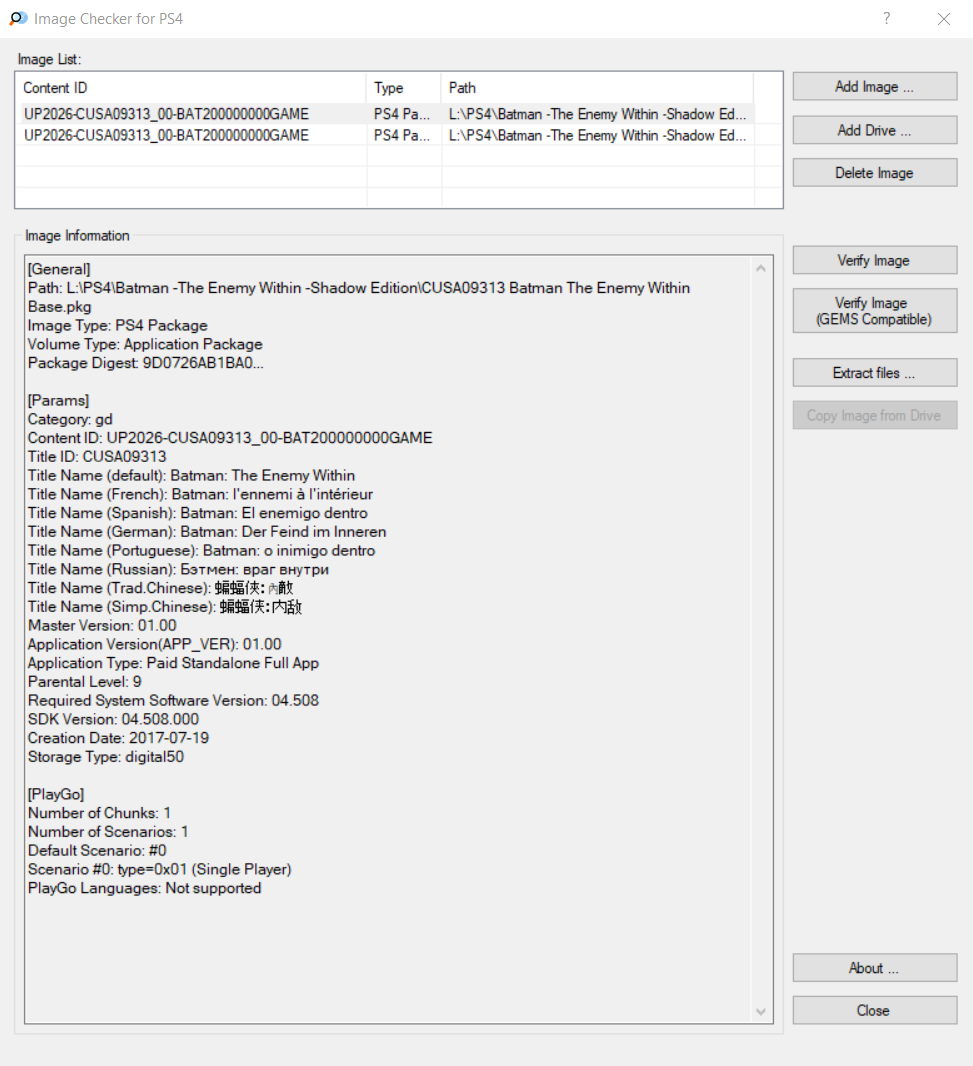Click the scroll down arrow in Image Information
The image size is (973, 1066).
point(761,1012)
